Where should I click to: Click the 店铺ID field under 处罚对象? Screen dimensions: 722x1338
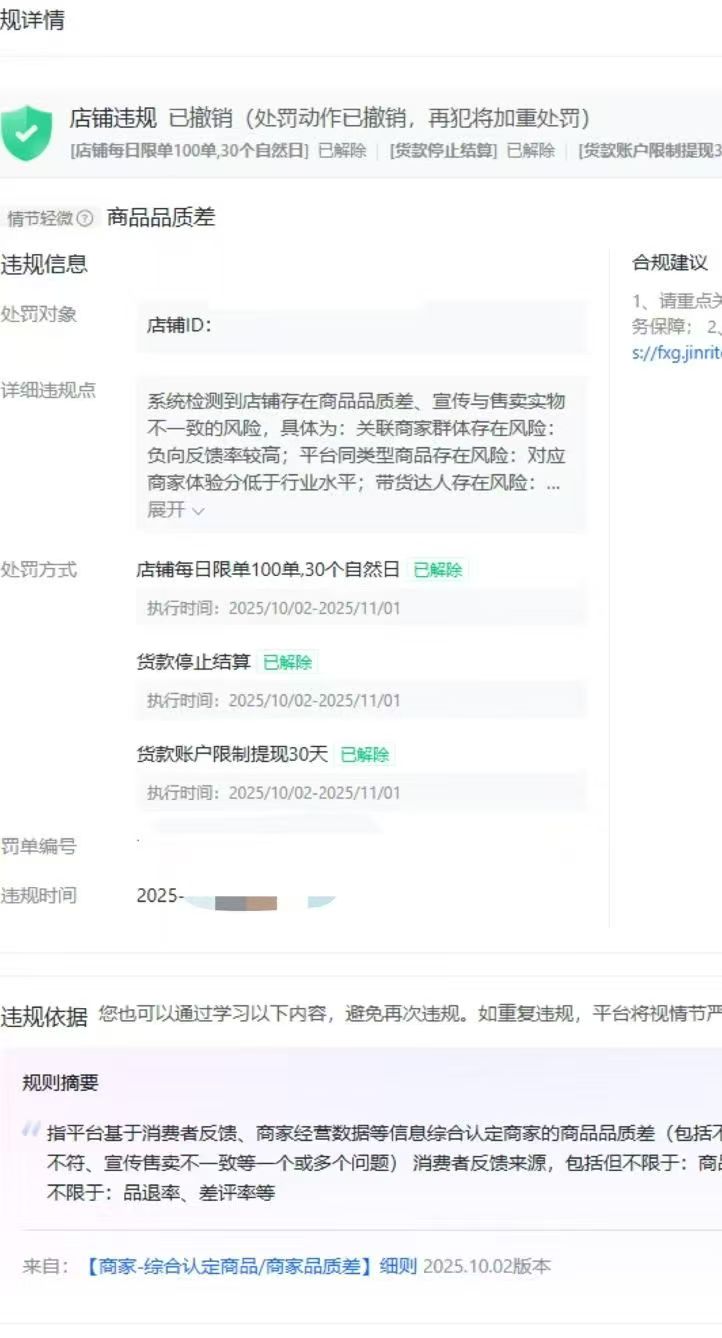tap(360, 325)
